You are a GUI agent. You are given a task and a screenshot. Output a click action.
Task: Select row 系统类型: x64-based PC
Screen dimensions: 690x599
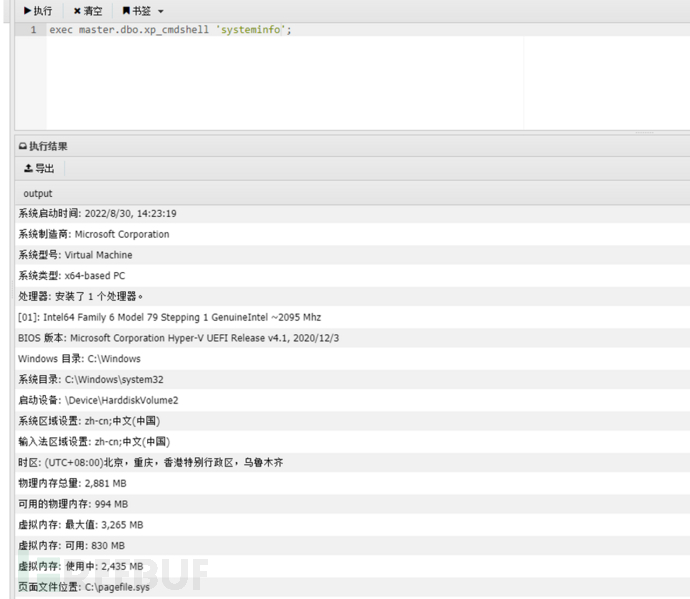(x=352, y=276)
